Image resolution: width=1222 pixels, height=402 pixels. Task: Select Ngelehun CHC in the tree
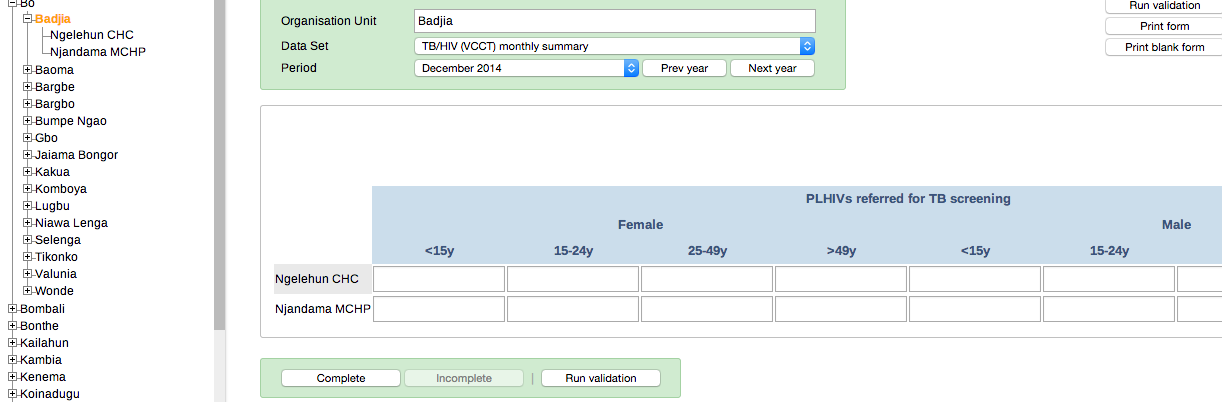91,35
